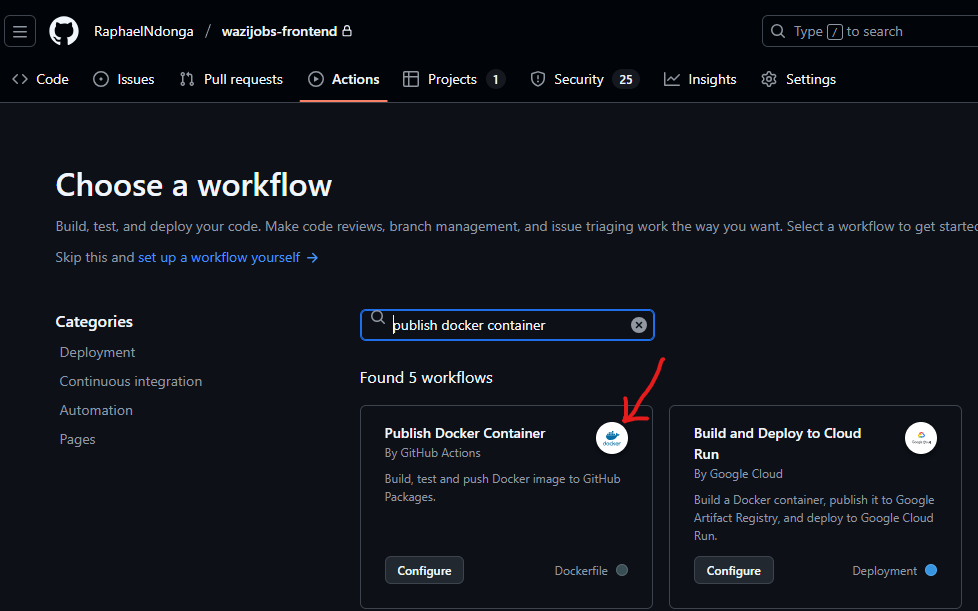Select the Deployment category
The width and height of the screenshot is (978, 611).
pyautogui.click(x=97, y=352)
